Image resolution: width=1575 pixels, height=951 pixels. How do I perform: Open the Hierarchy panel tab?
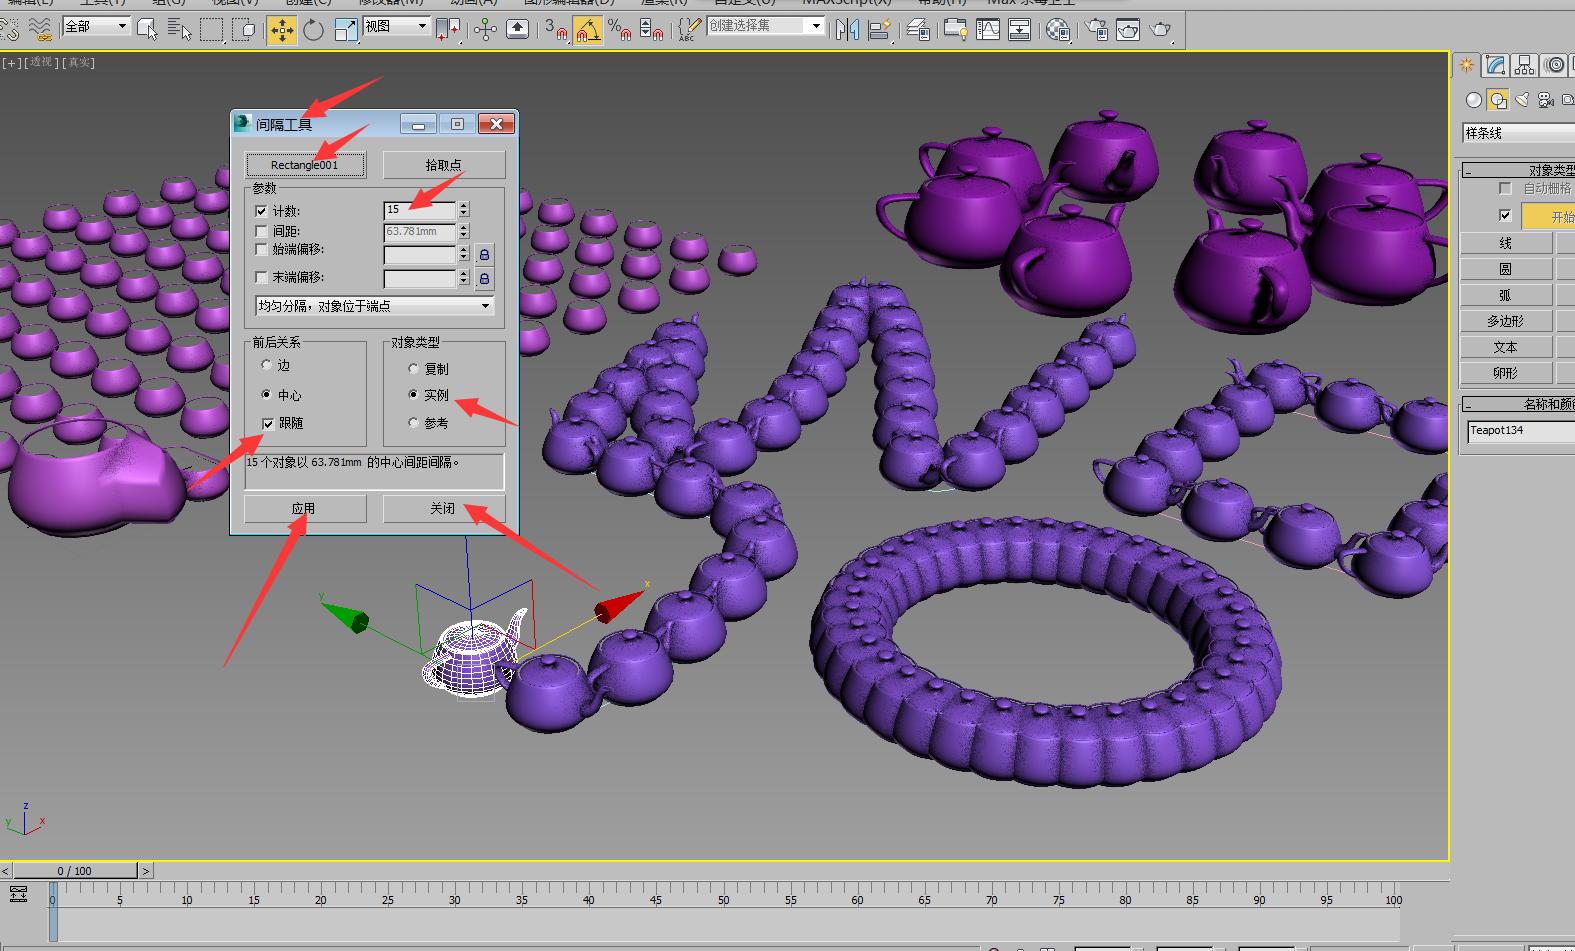pyautogui.click(x=1524, y=66)
